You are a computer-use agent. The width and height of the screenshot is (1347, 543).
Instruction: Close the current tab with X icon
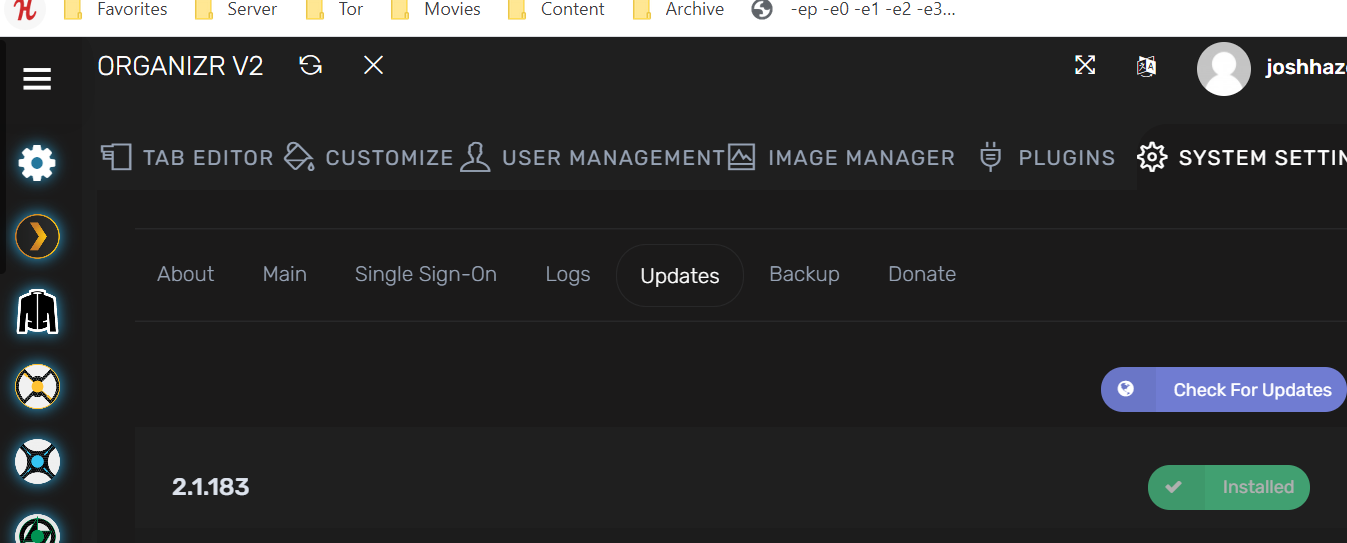point(373,66)
